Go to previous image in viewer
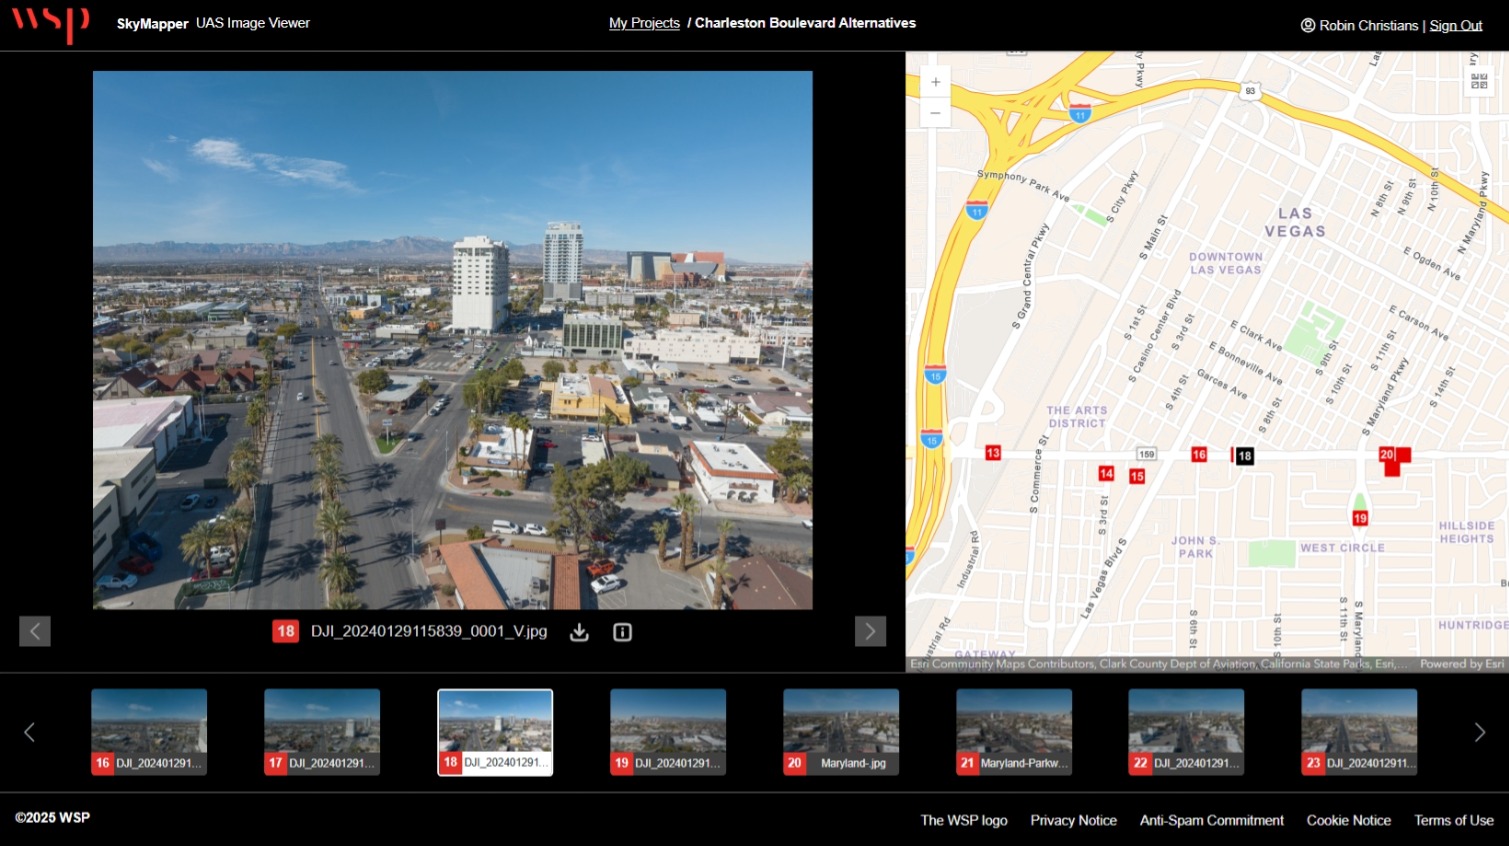 (35, 631)
